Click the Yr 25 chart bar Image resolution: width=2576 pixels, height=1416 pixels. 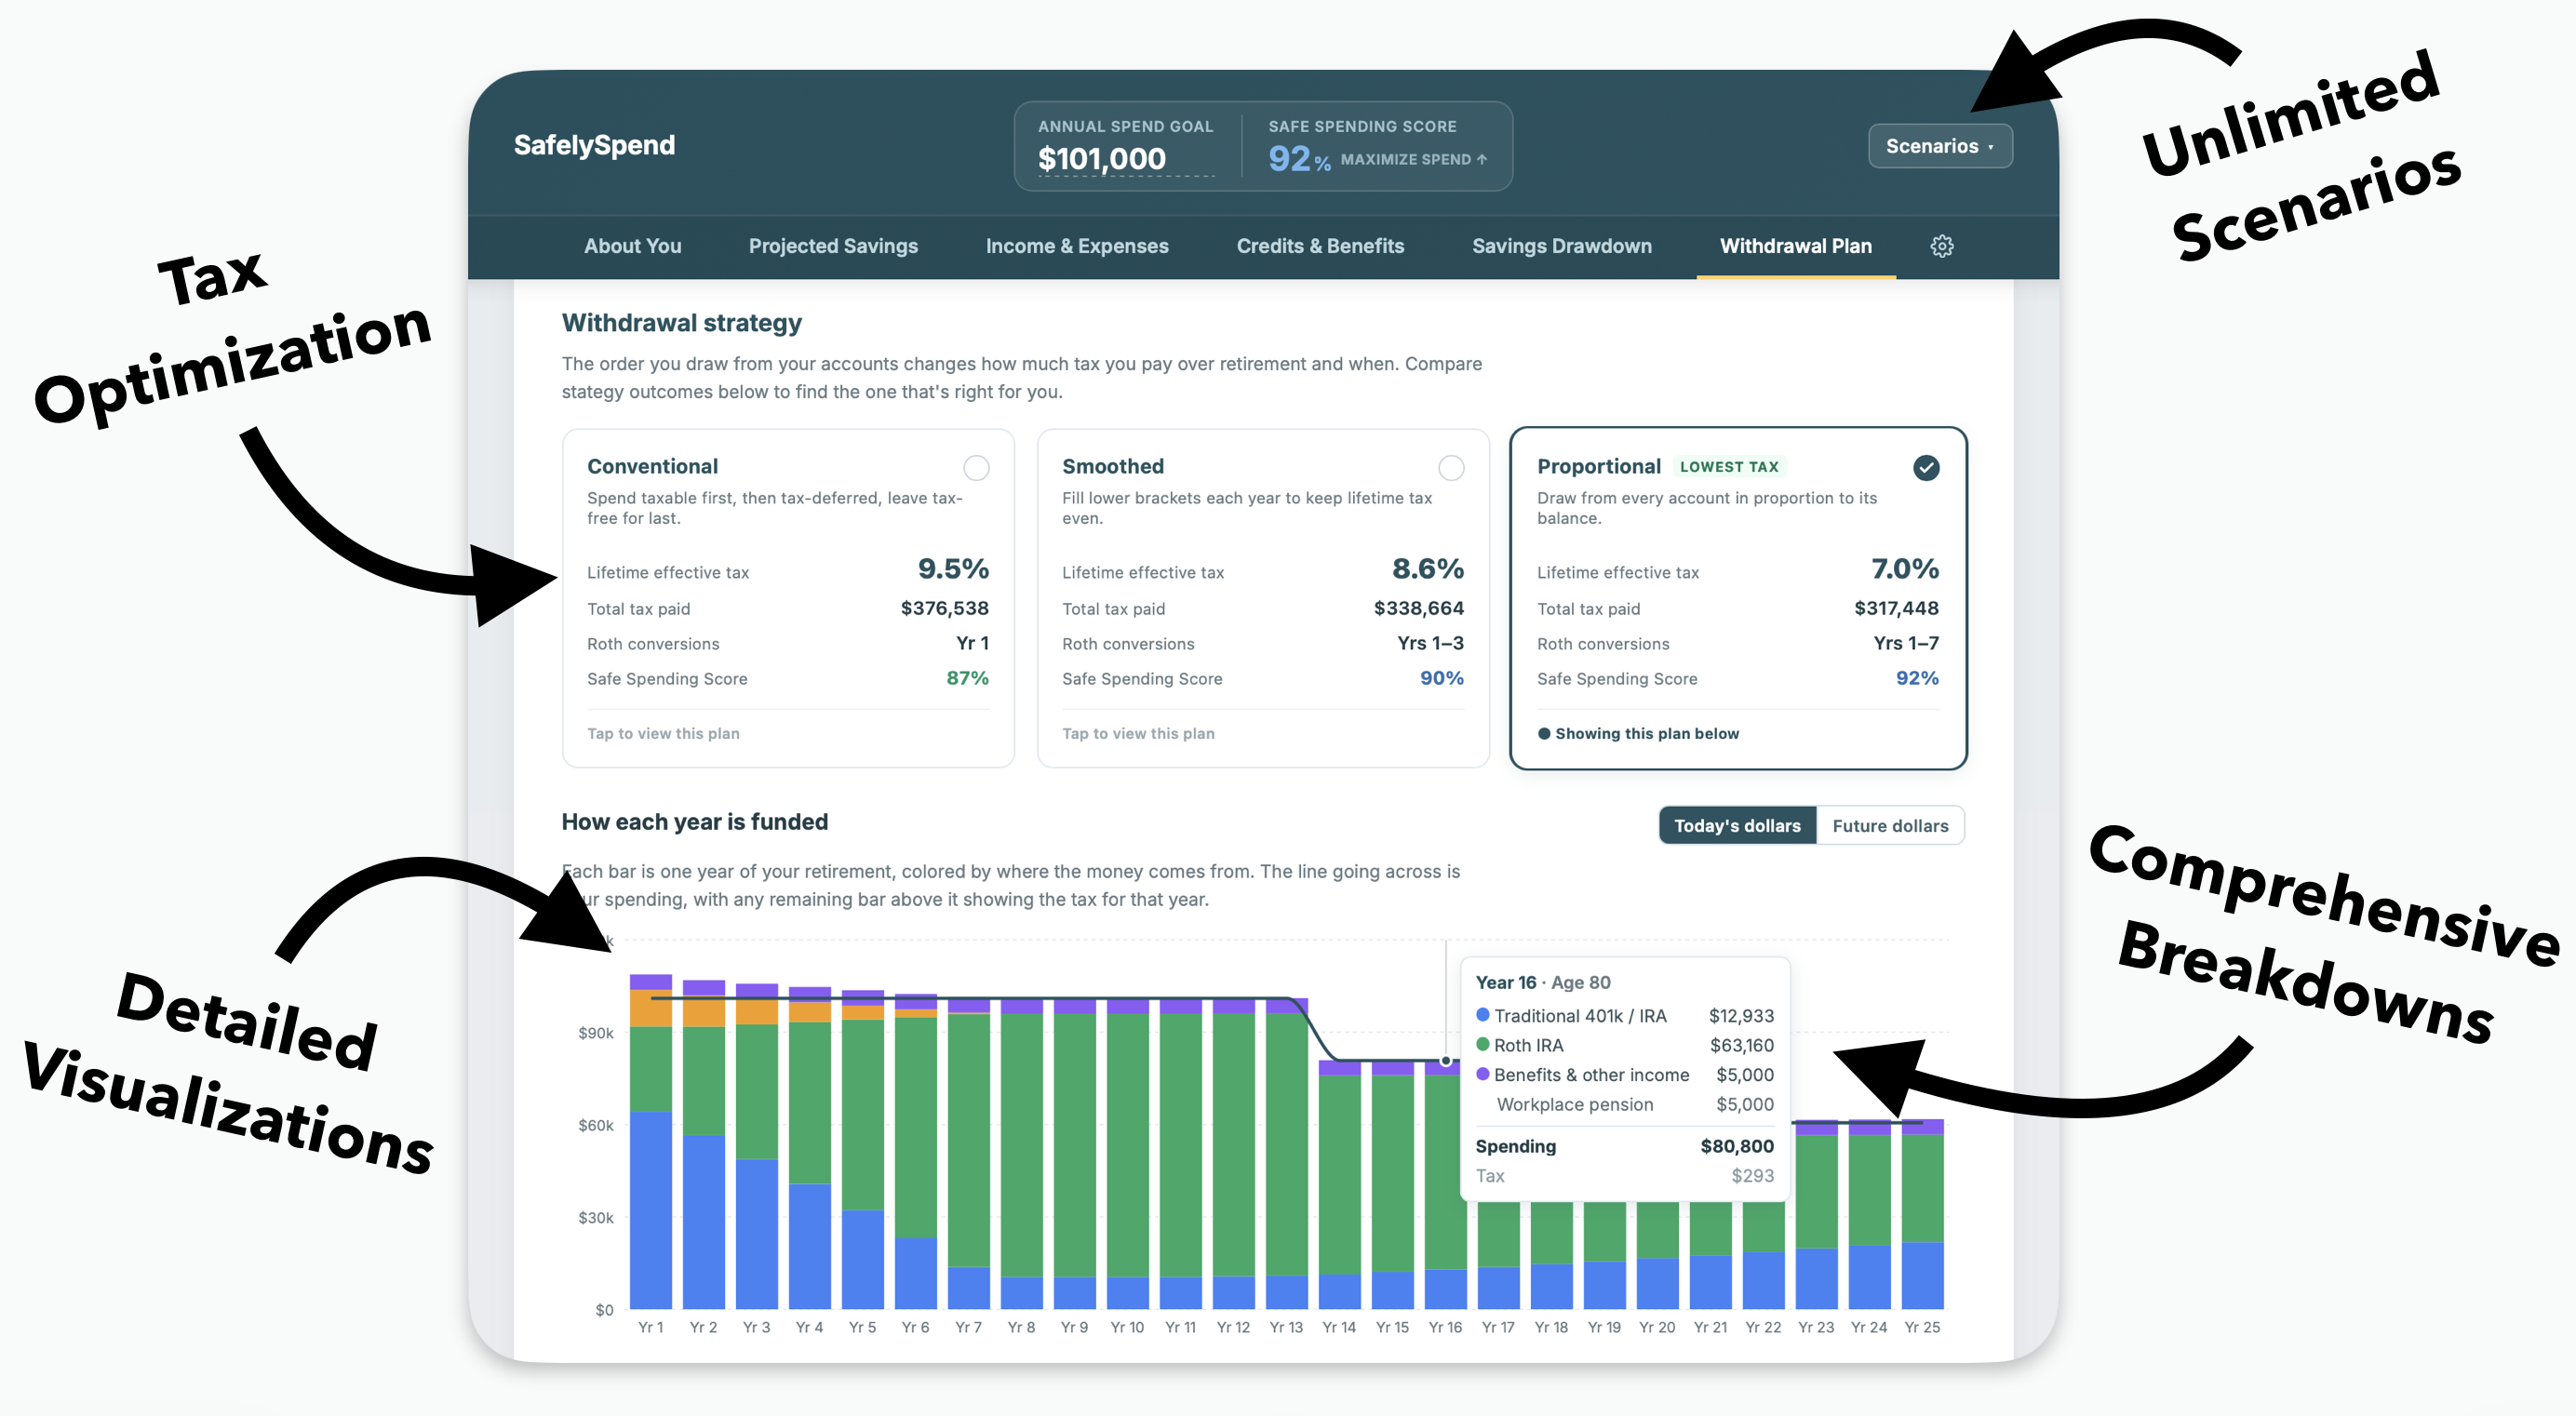[x=1922, y=1214]
